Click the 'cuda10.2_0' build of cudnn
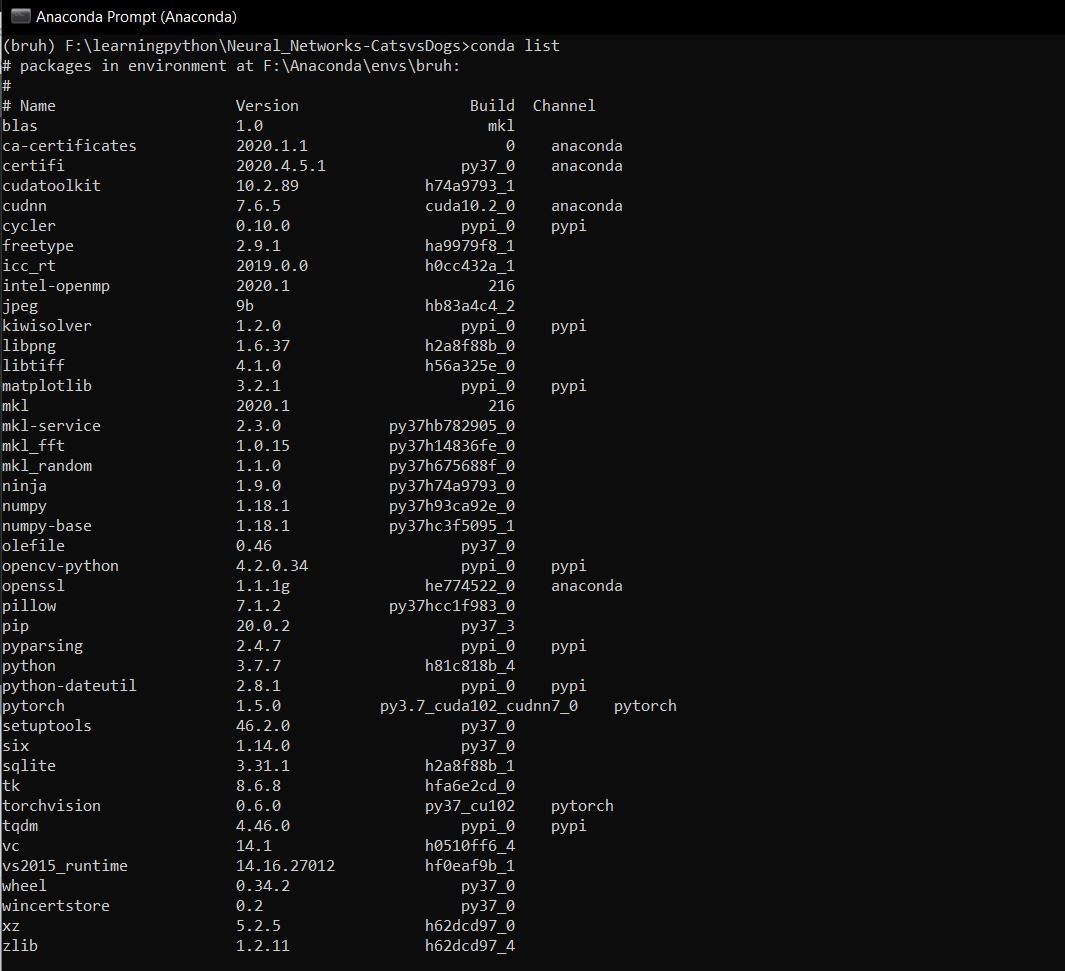Viewport: 1065px width, 971px height. (x=470, y=206)
